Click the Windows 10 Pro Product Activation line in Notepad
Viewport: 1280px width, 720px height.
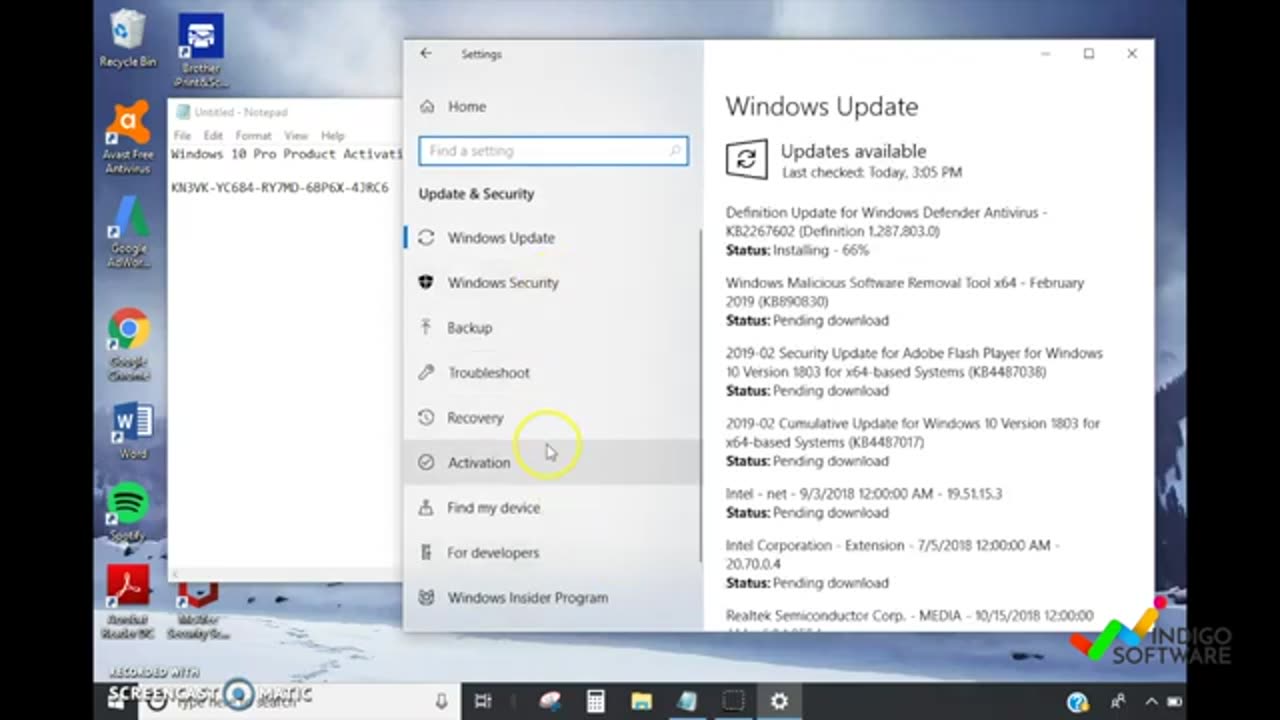[x=286, y=154]
